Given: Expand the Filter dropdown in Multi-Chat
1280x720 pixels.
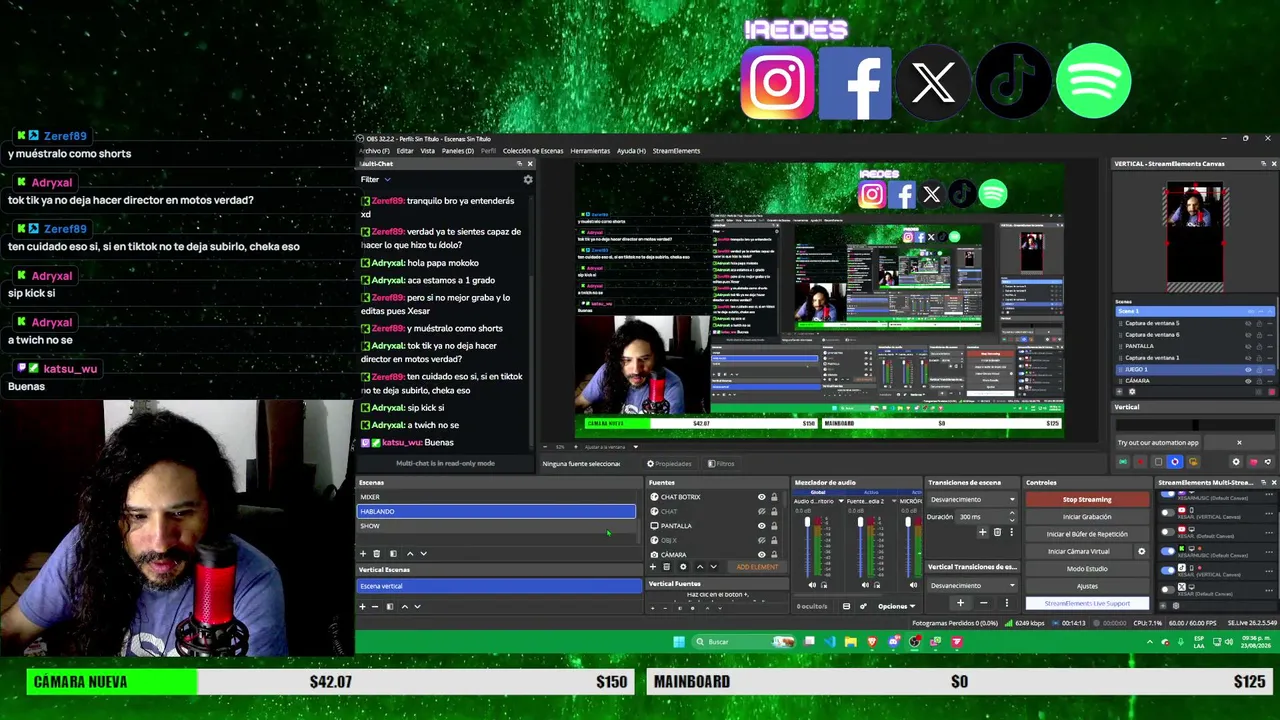Looking at the screenshot, I should tap(376, 180).
